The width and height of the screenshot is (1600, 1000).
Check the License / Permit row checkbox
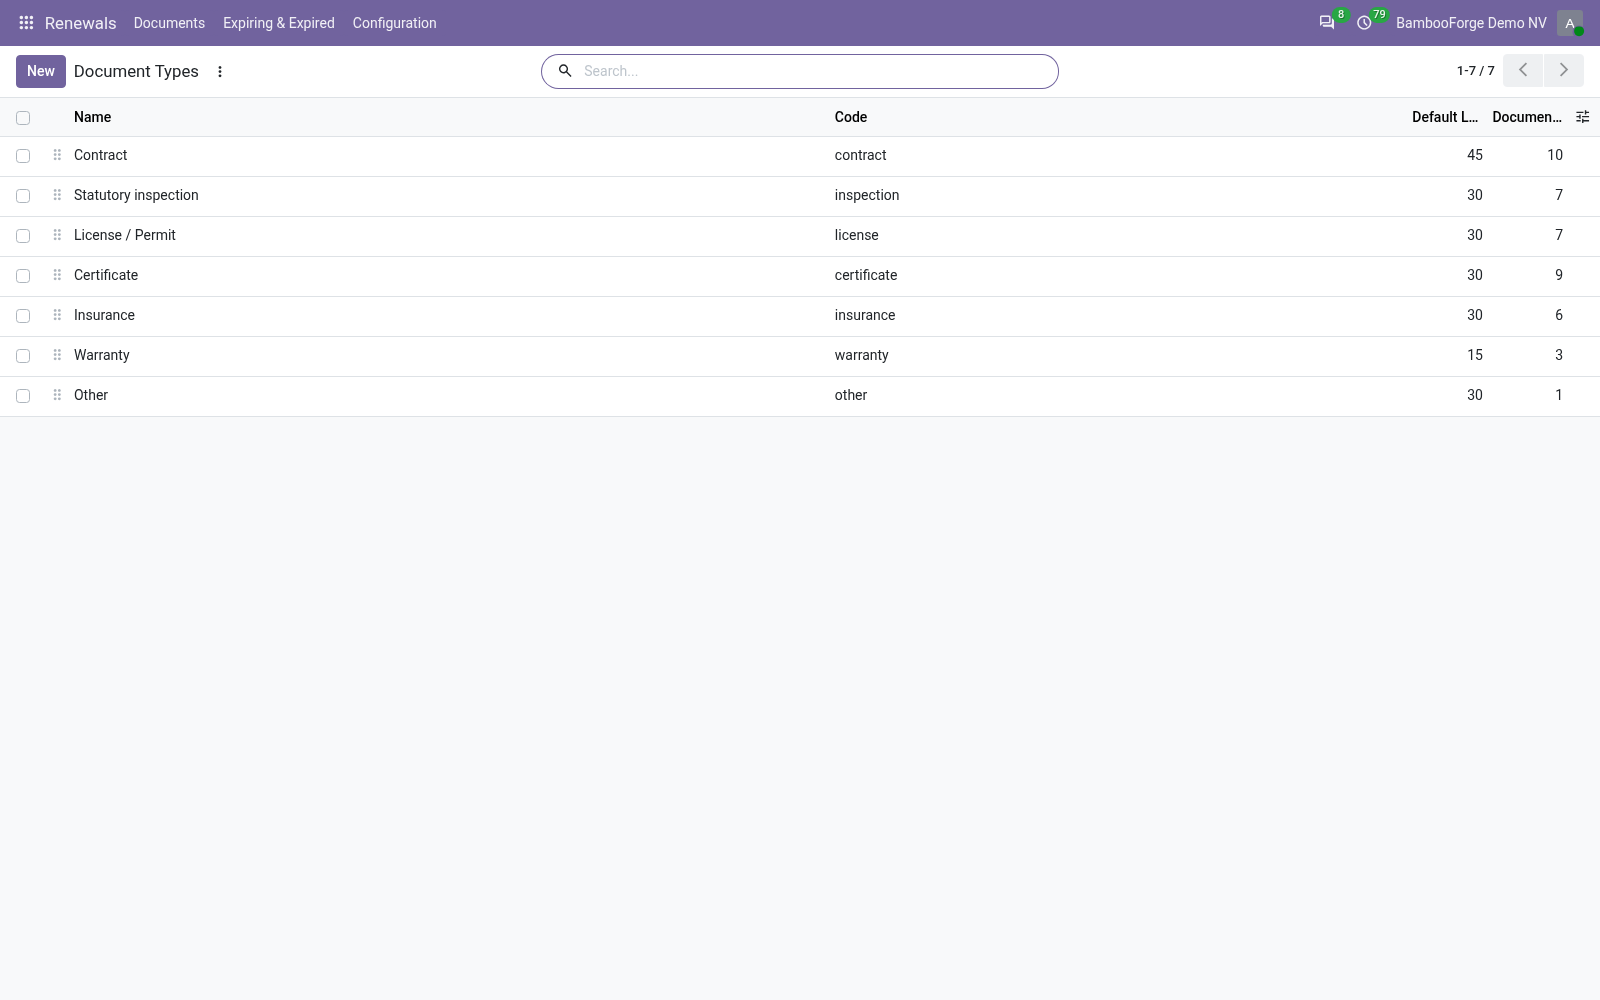tap(23, 236)
